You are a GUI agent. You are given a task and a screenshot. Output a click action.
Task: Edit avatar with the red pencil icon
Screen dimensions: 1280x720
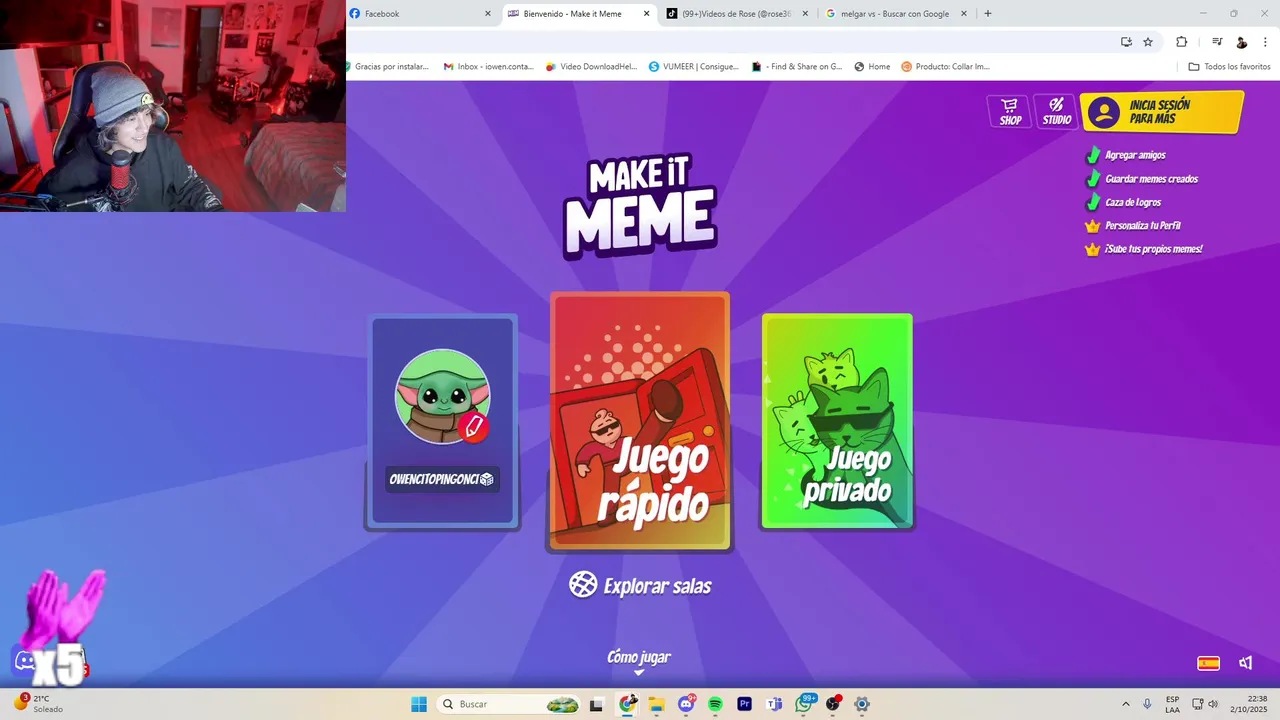tap(474, 428)
